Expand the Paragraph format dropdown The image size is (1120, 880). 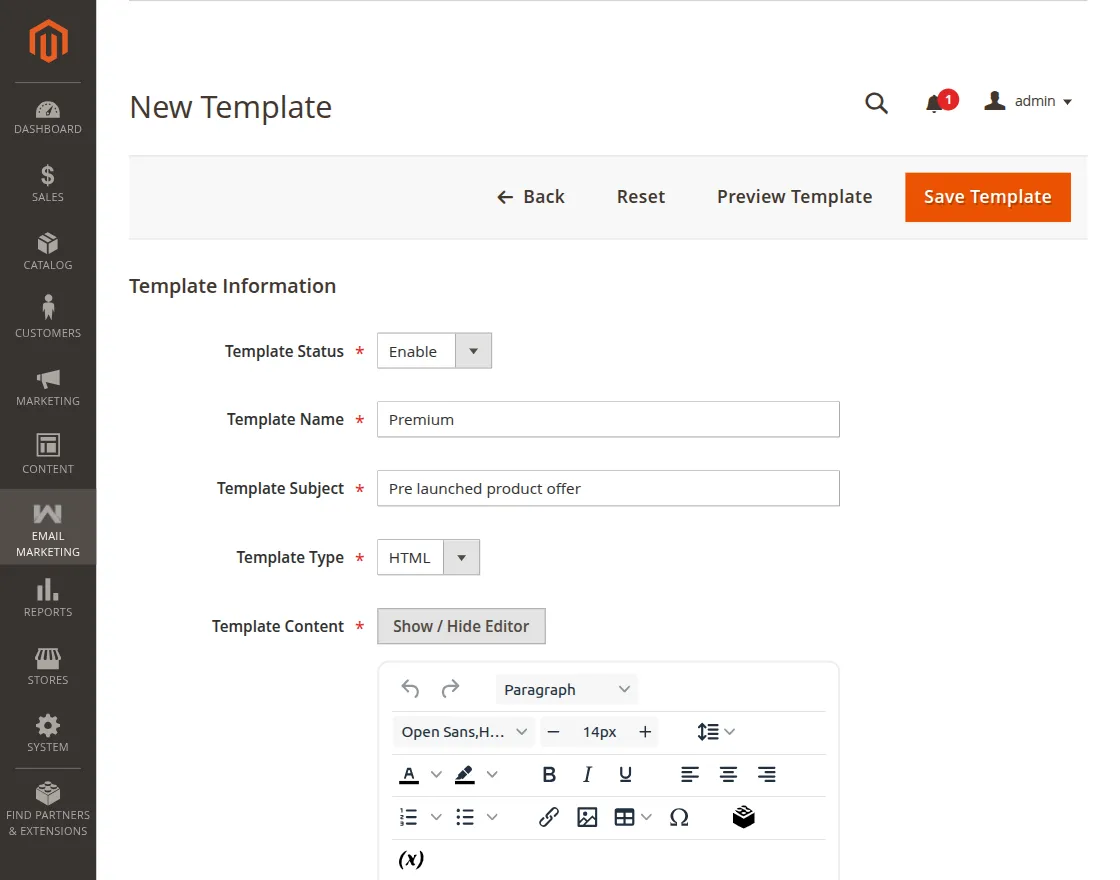pyautogui.click(x=566, y=689)
